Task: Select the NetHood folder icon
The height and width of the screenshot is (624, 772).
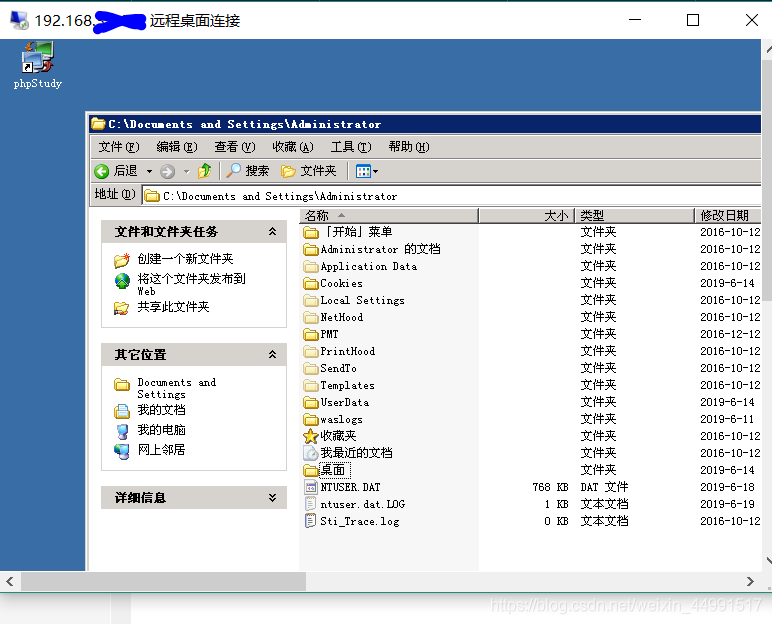Action: pos(311,317)
